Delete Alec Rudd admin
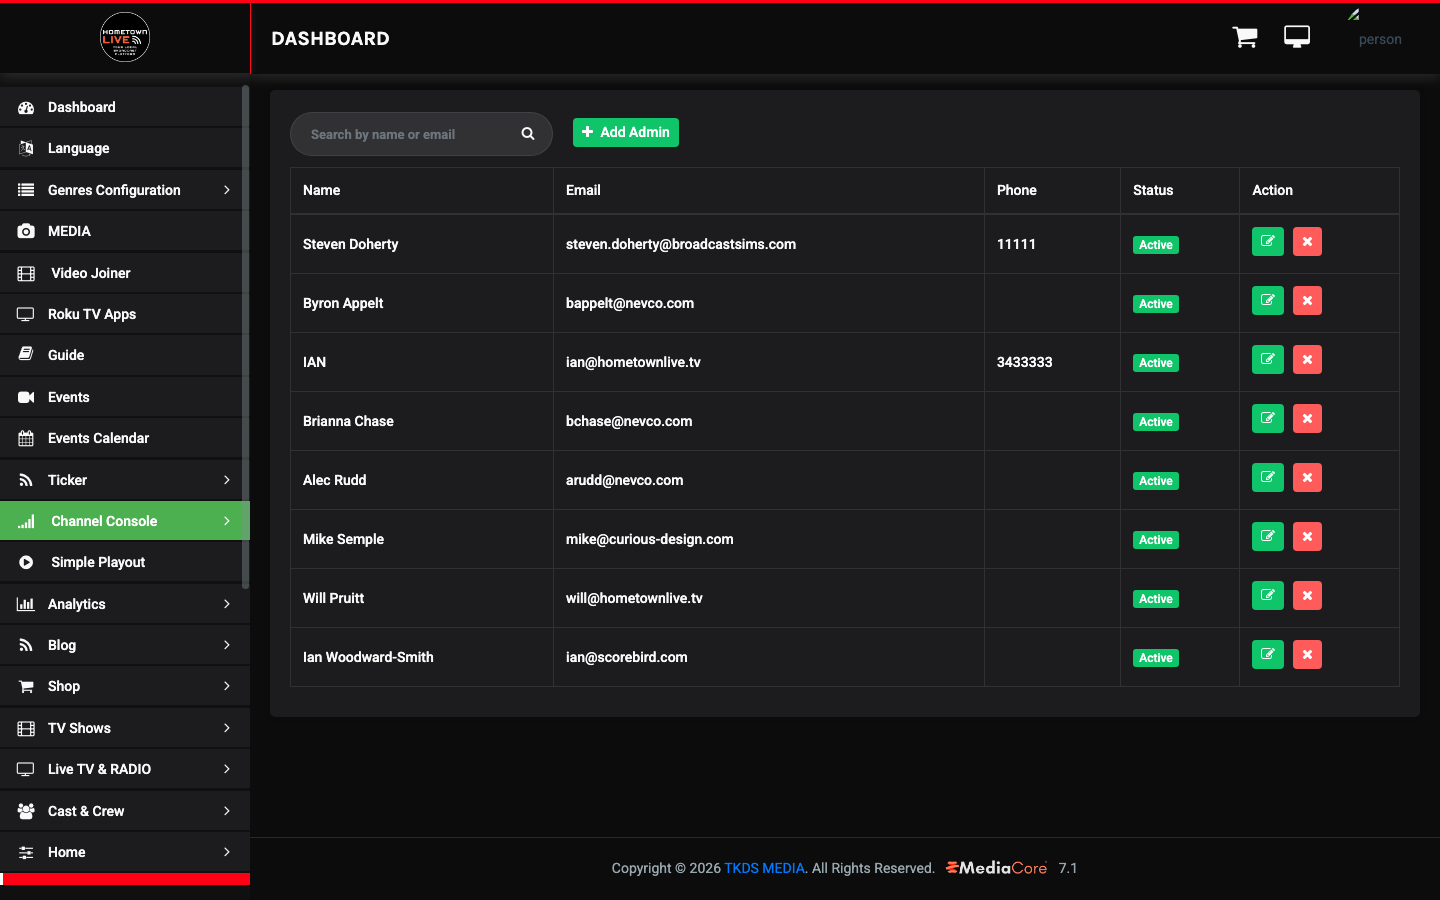 click(1307, 478)
